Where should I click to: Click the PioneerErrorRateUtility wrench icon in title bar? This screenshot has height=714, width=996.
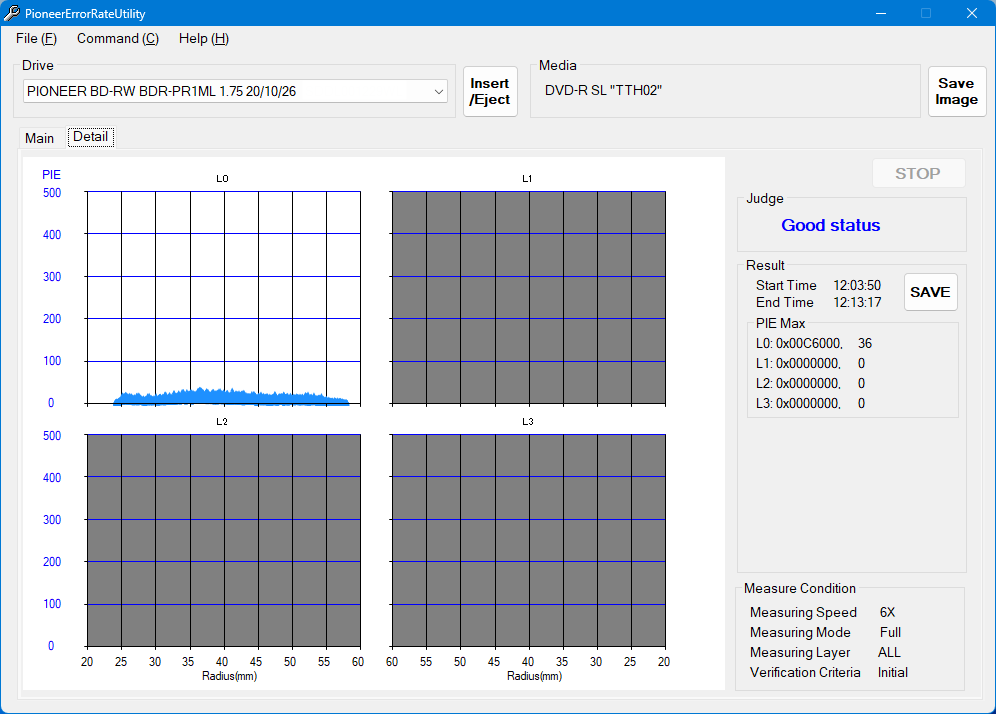click(12, 13)
